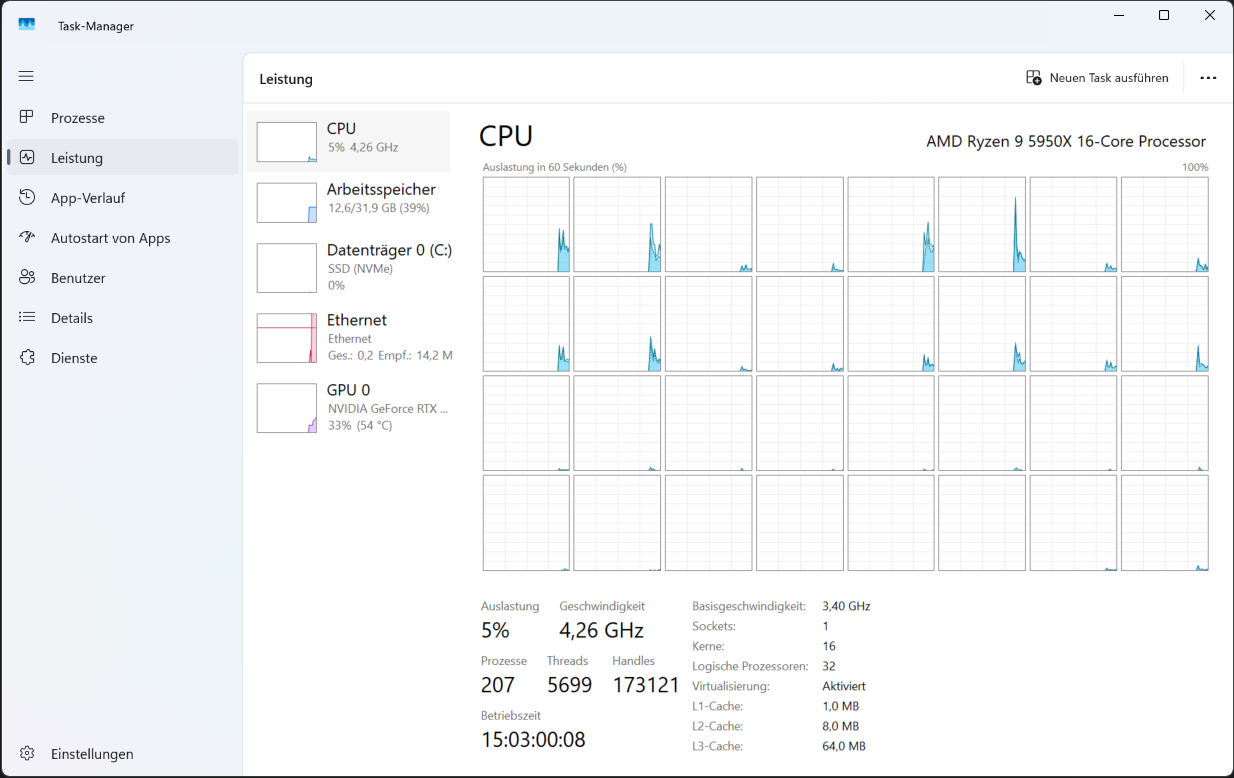The width and height of the screenshot is (1234, 778).
Task: Click the Prozesse sidebar icon
Action: coord(27,117)
